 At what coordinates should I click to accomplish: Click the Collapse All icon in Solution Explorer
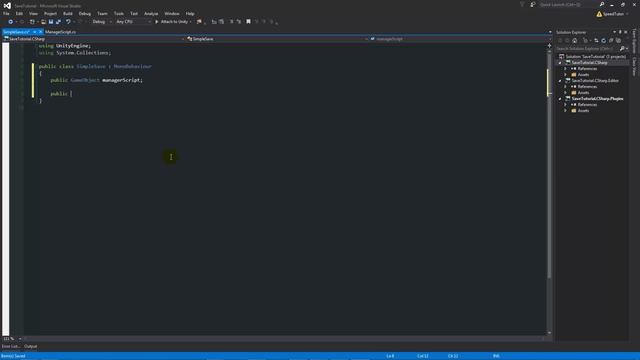tap(611, 40)
